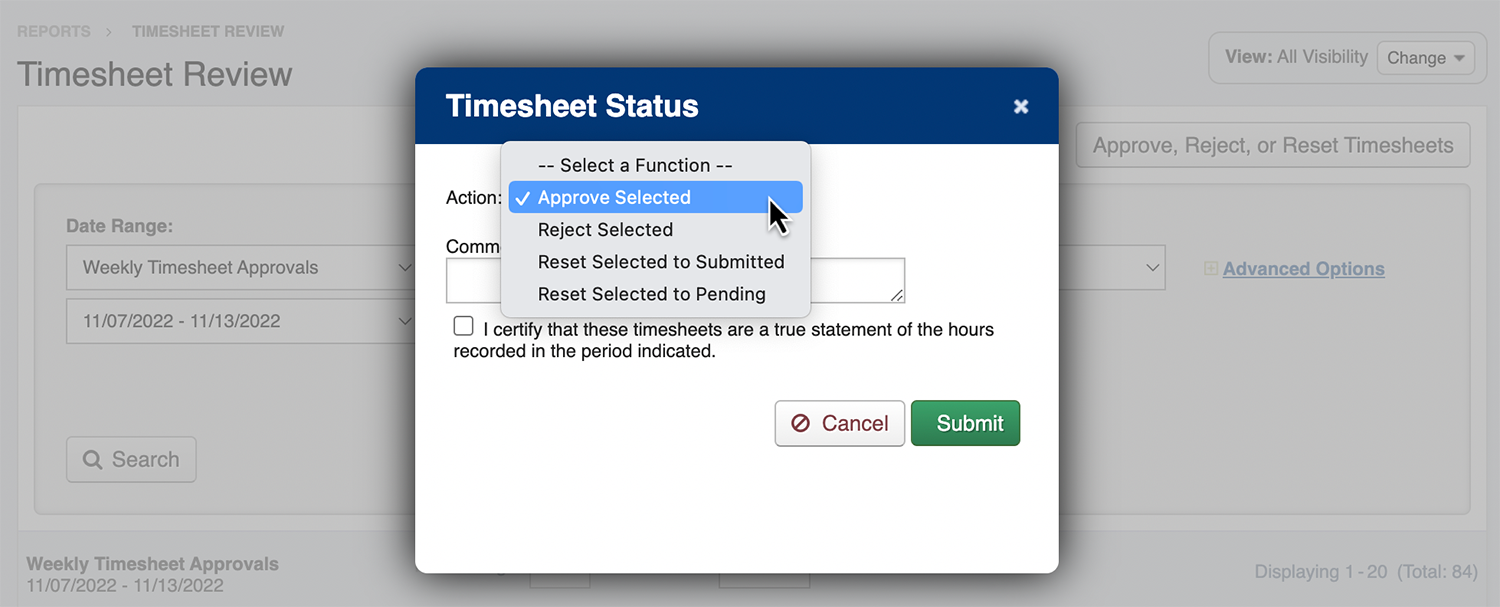Click inside the Comments text area
This screenshot has height=607, width=1500.
pyautogui.click(x=856, y=281)
